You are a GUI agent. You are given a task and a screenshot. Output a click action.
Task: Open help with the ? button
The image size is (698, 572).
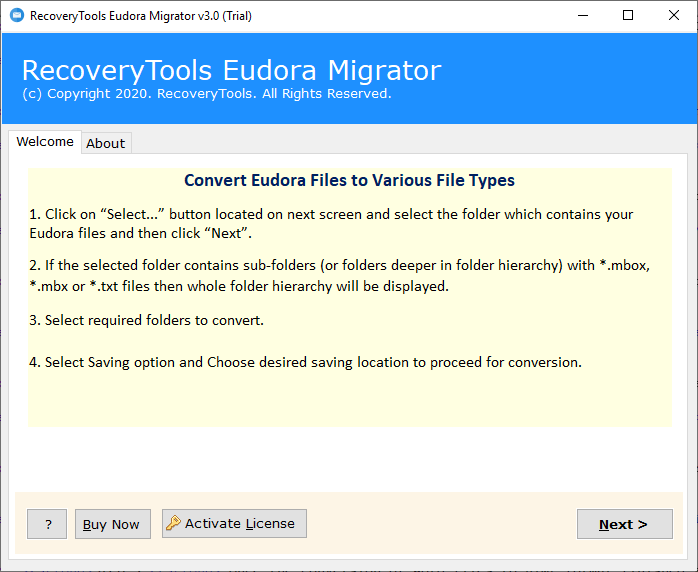click(47, 524)
